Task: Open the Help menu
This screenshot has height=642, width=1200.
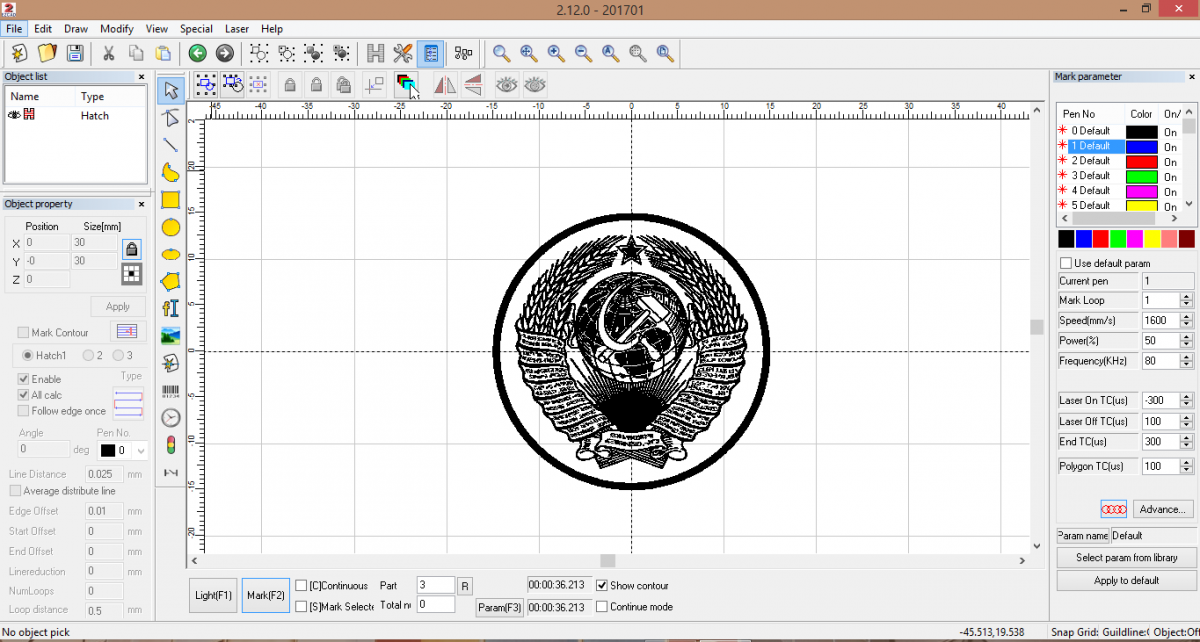Action: coord(272,29)
